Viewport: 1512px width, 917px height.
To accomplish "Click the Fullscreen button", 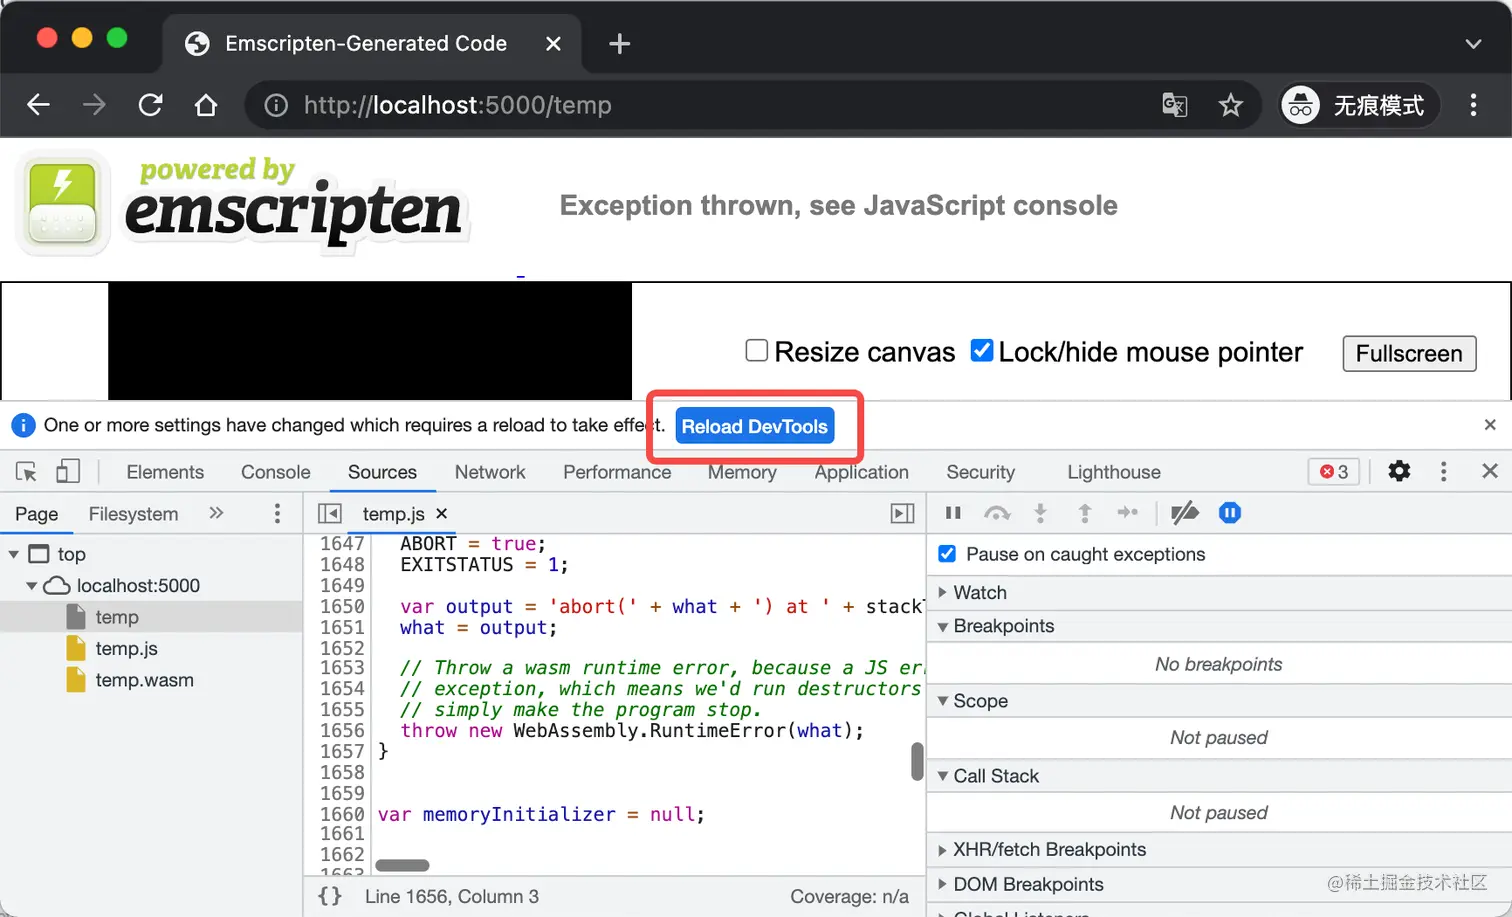I will [1409, 353].
